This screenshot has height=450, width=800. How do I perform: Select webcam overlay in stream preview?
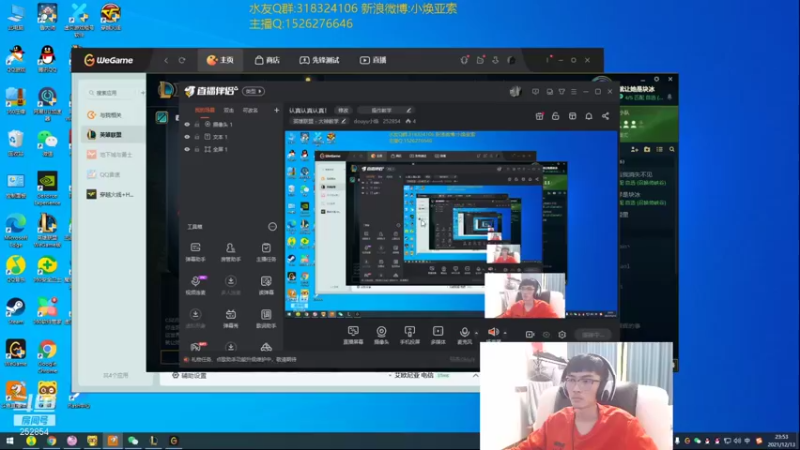[524, 295]
